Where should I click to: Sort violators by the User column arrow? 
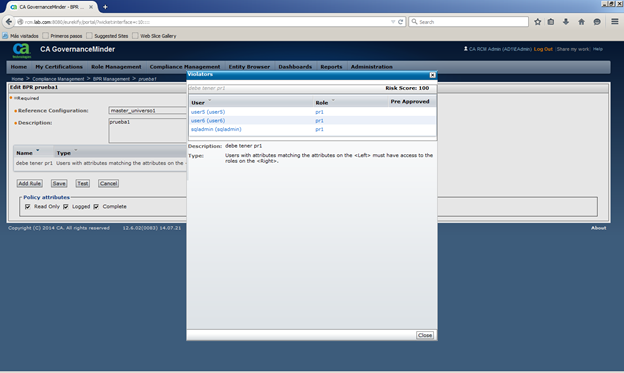(x=210, y=100)
